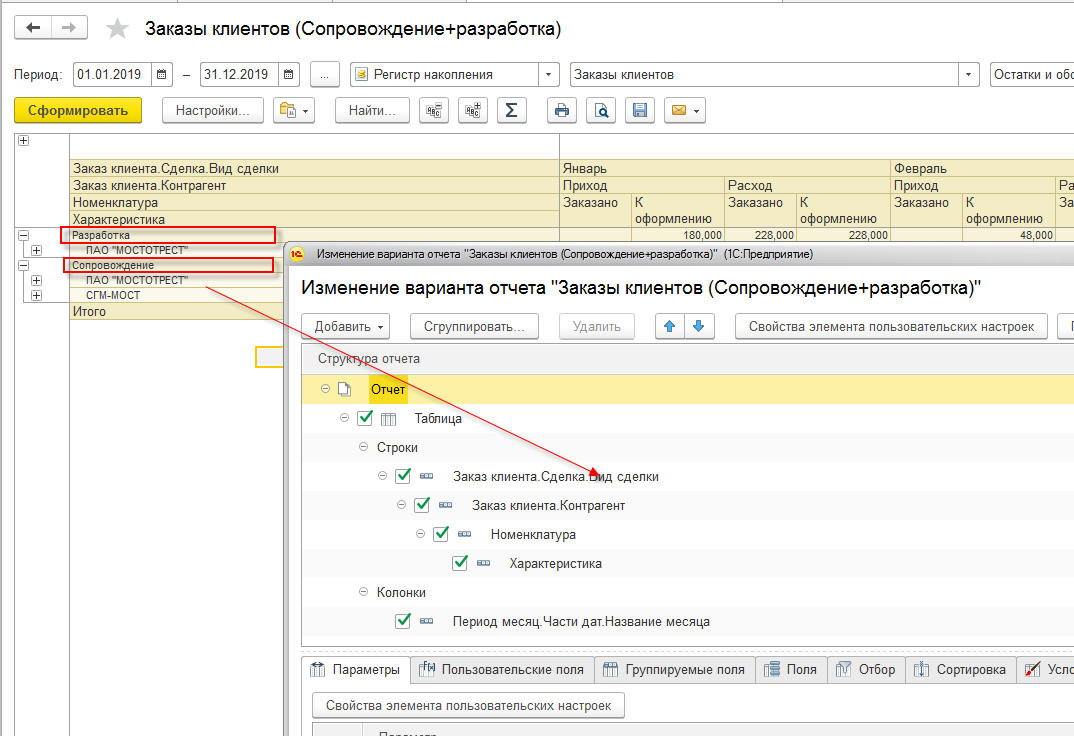Open the email icon dropdown arrow

click(697, 111)
